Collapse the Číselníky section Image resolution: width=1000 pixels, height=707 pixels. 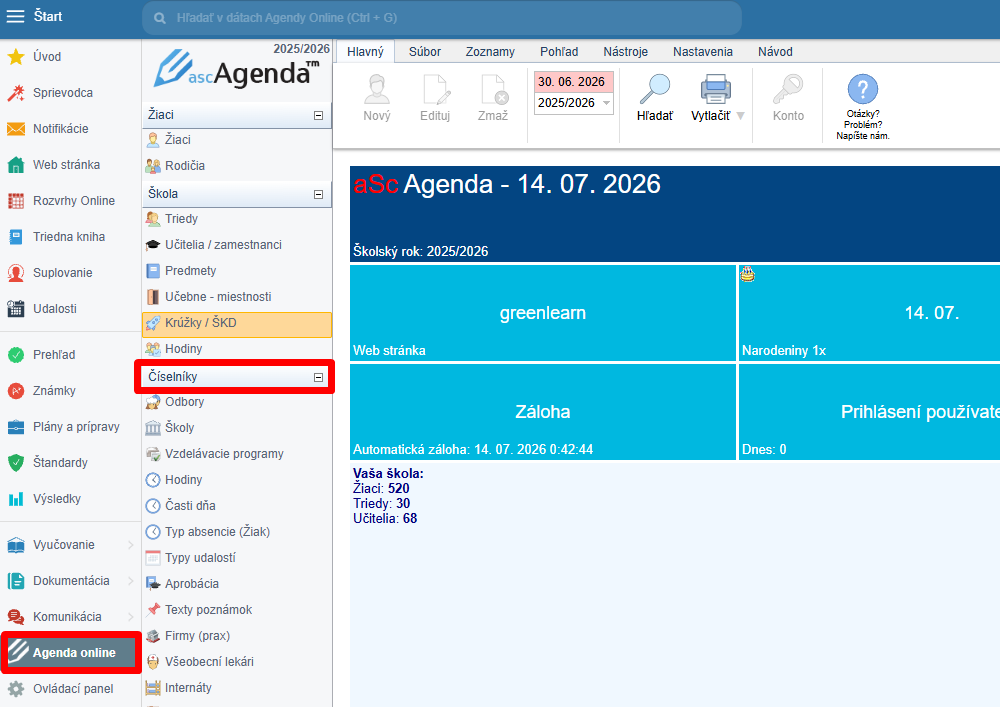tap(318, 377)
